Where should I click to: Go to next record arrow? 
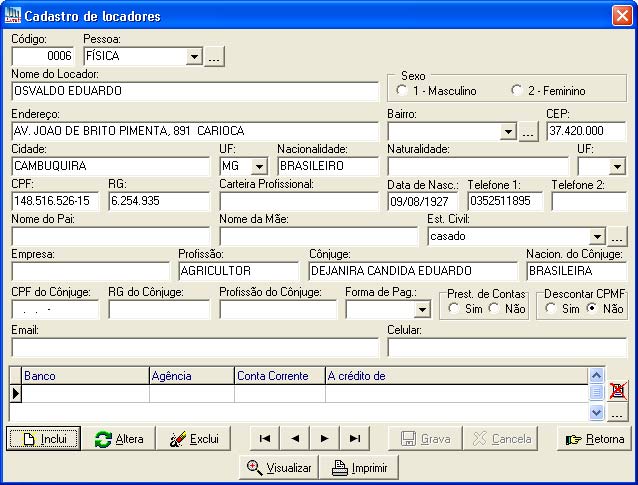click(x=324, y=439)
